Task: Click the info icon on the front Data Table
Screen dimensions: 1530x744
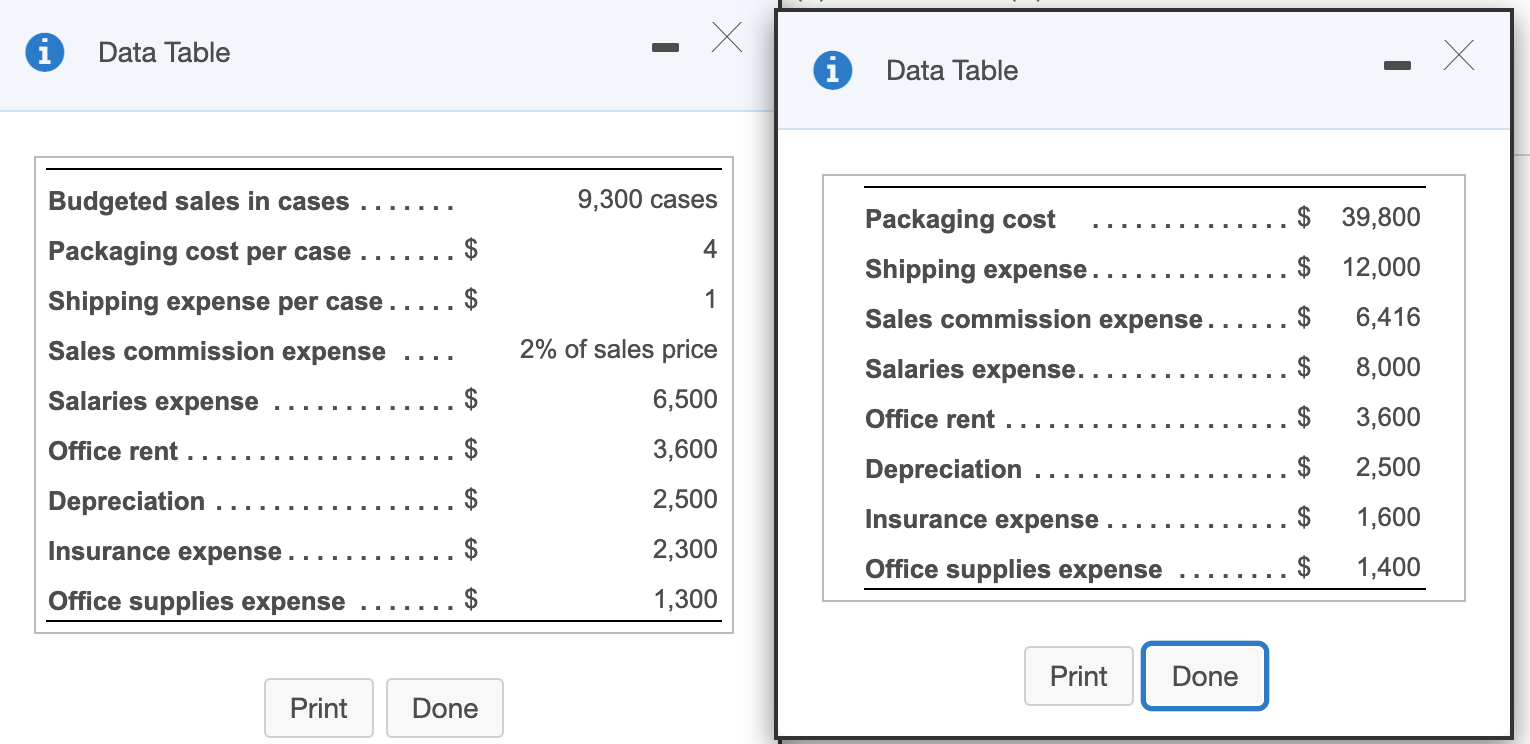Action: coord(833,70)
